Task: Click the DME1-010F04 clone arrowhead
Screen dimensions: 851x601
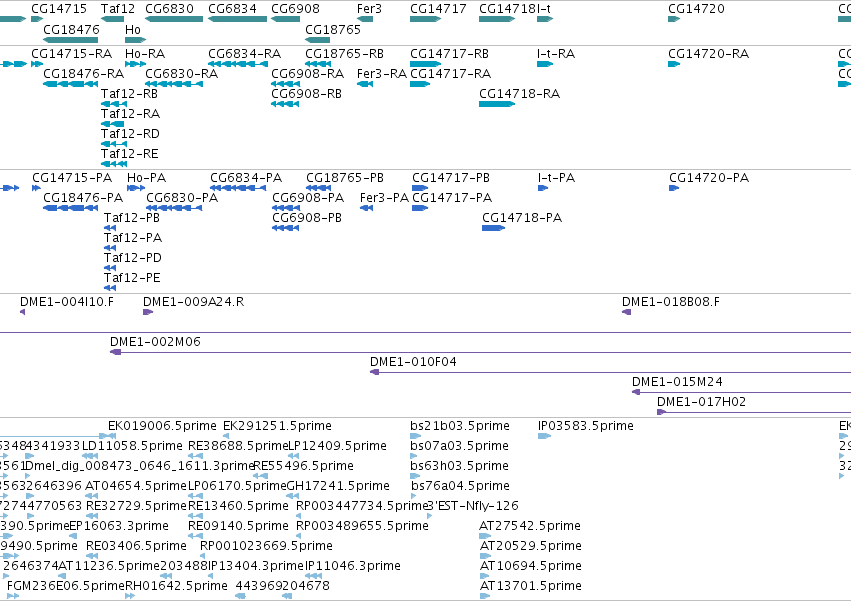Action: 374,372
